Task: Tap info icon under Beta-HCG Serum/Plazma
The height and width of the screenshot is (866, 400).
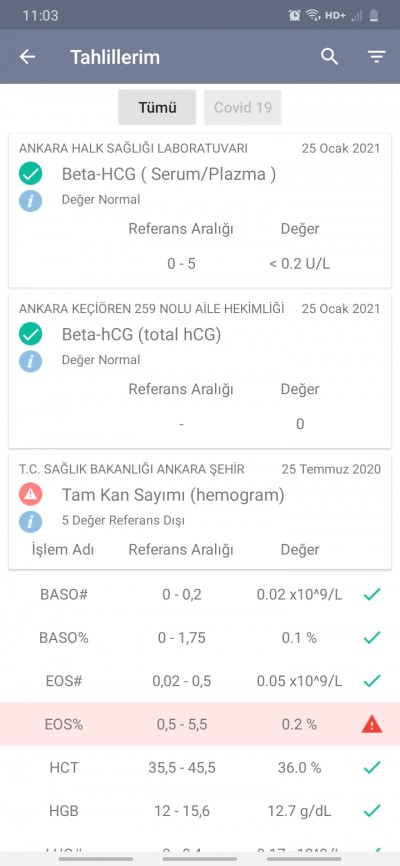Action: coord(30,201)
